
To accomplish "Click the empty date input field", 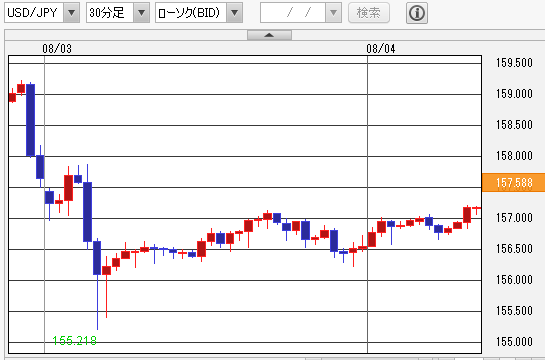I will pyautogui.click(x=293, y=13).
